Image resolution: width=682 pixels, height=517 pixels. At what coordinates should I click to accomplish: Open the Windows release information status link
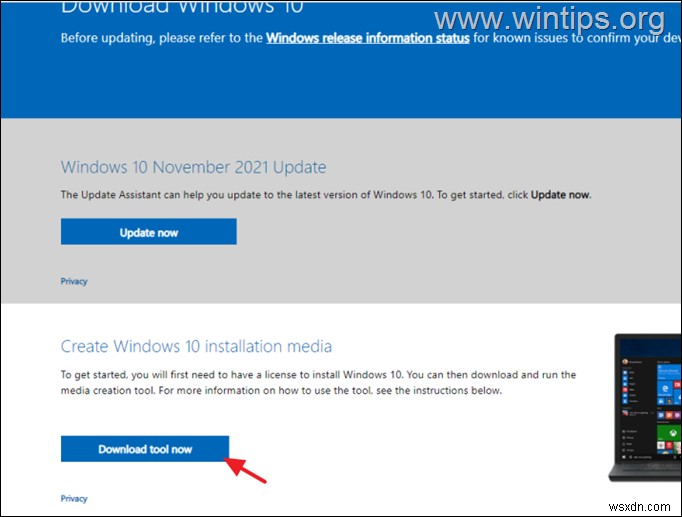368,38
